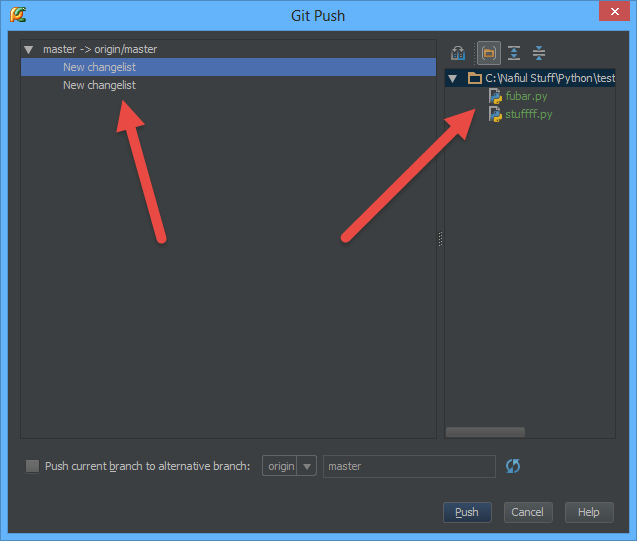637x541 pixels.
Task: Select fubar.py in file tree
Action: pos(526,96)
